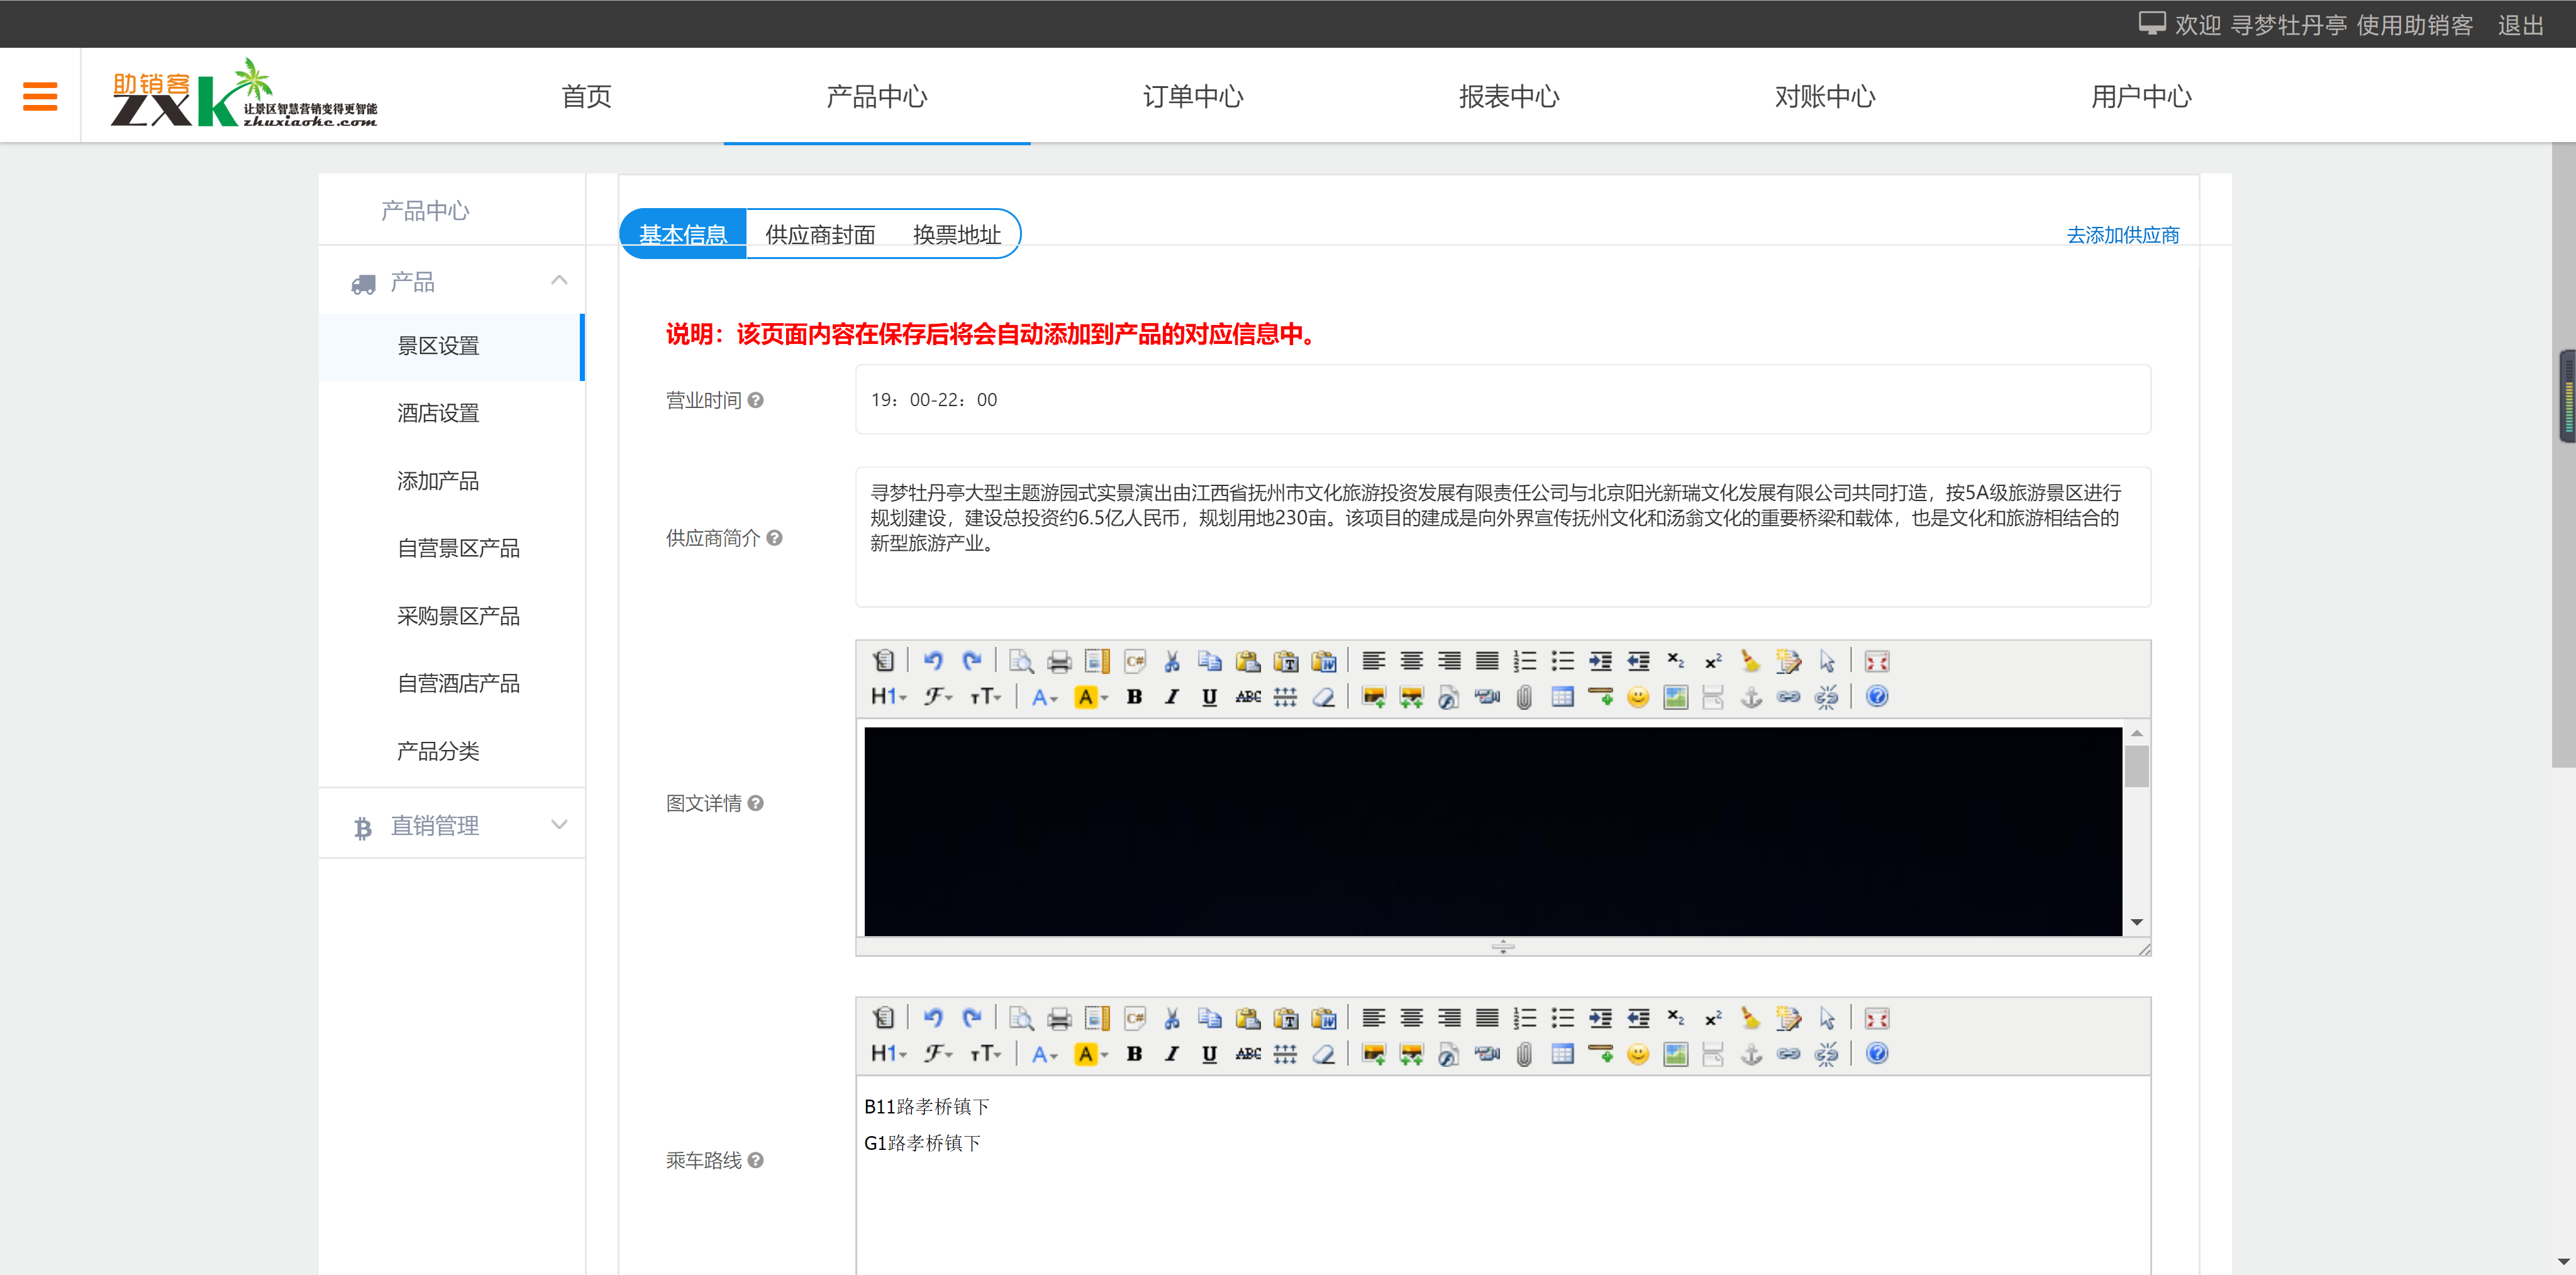Collapse the 产品 sidebar section
2576x1275 pixels.
559,281
